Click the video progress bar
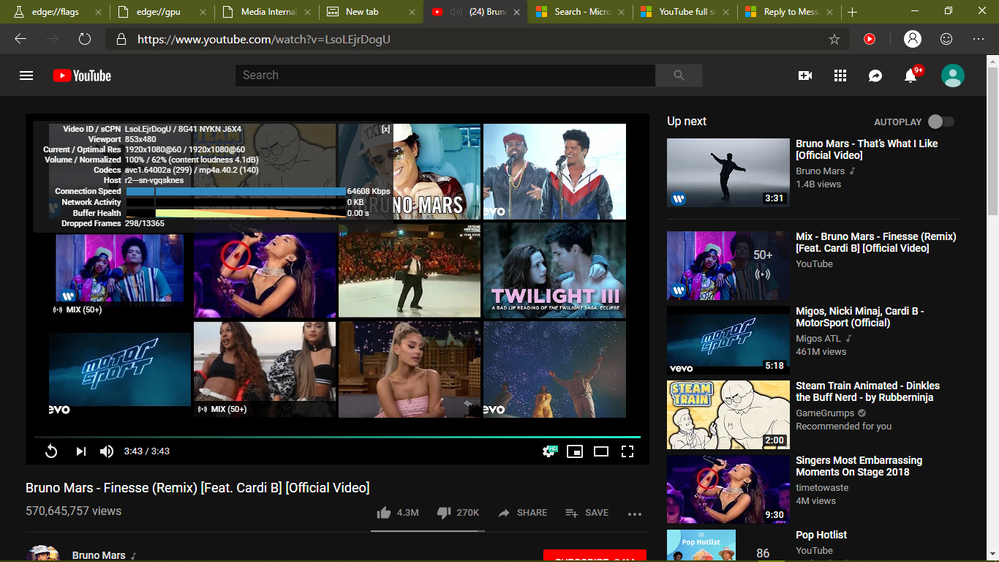Screen dimensions: 999x562 point(337,437)
